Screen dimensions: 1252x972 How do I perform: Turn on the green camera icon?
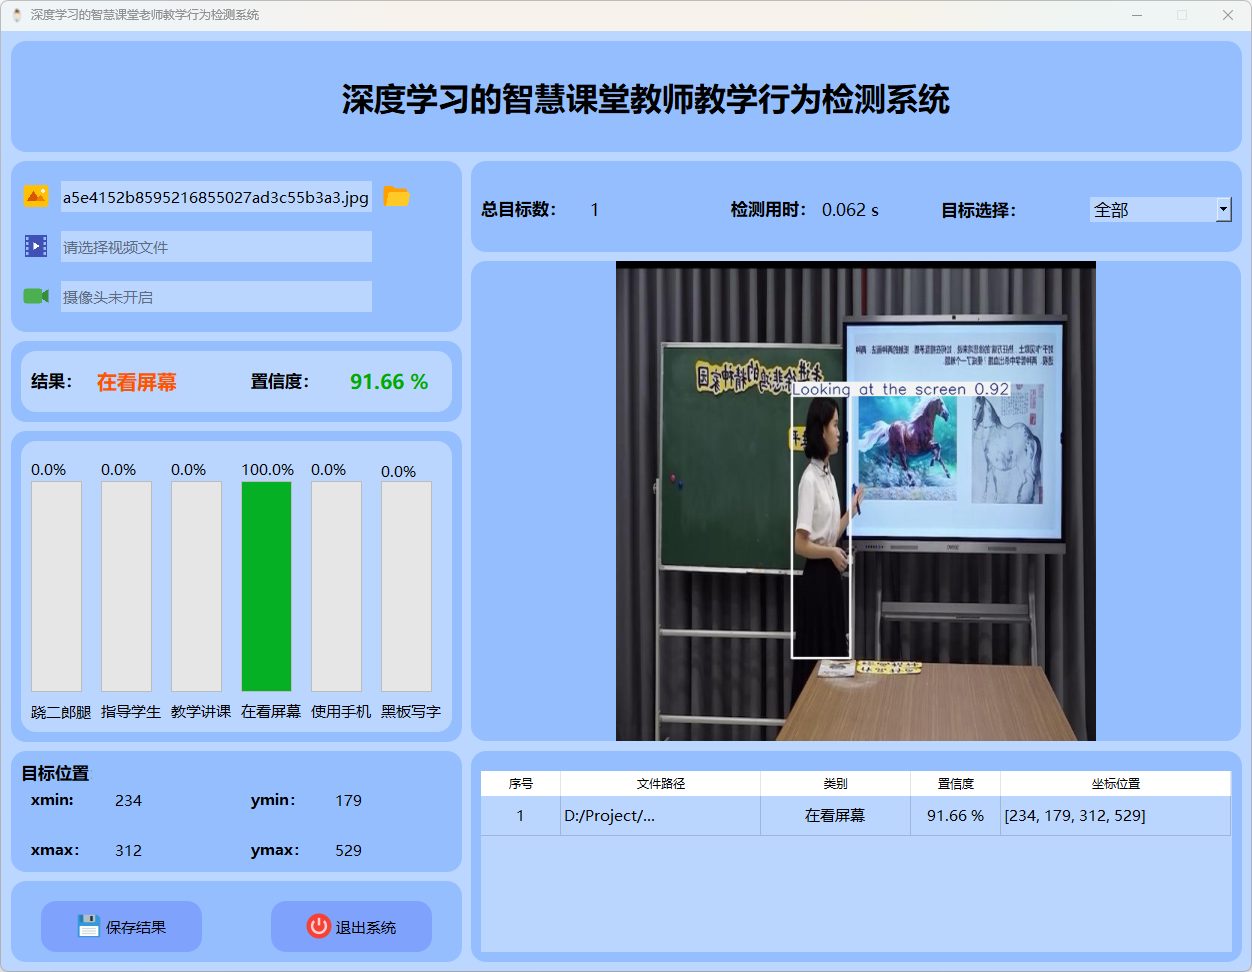(x=36, y=296)
